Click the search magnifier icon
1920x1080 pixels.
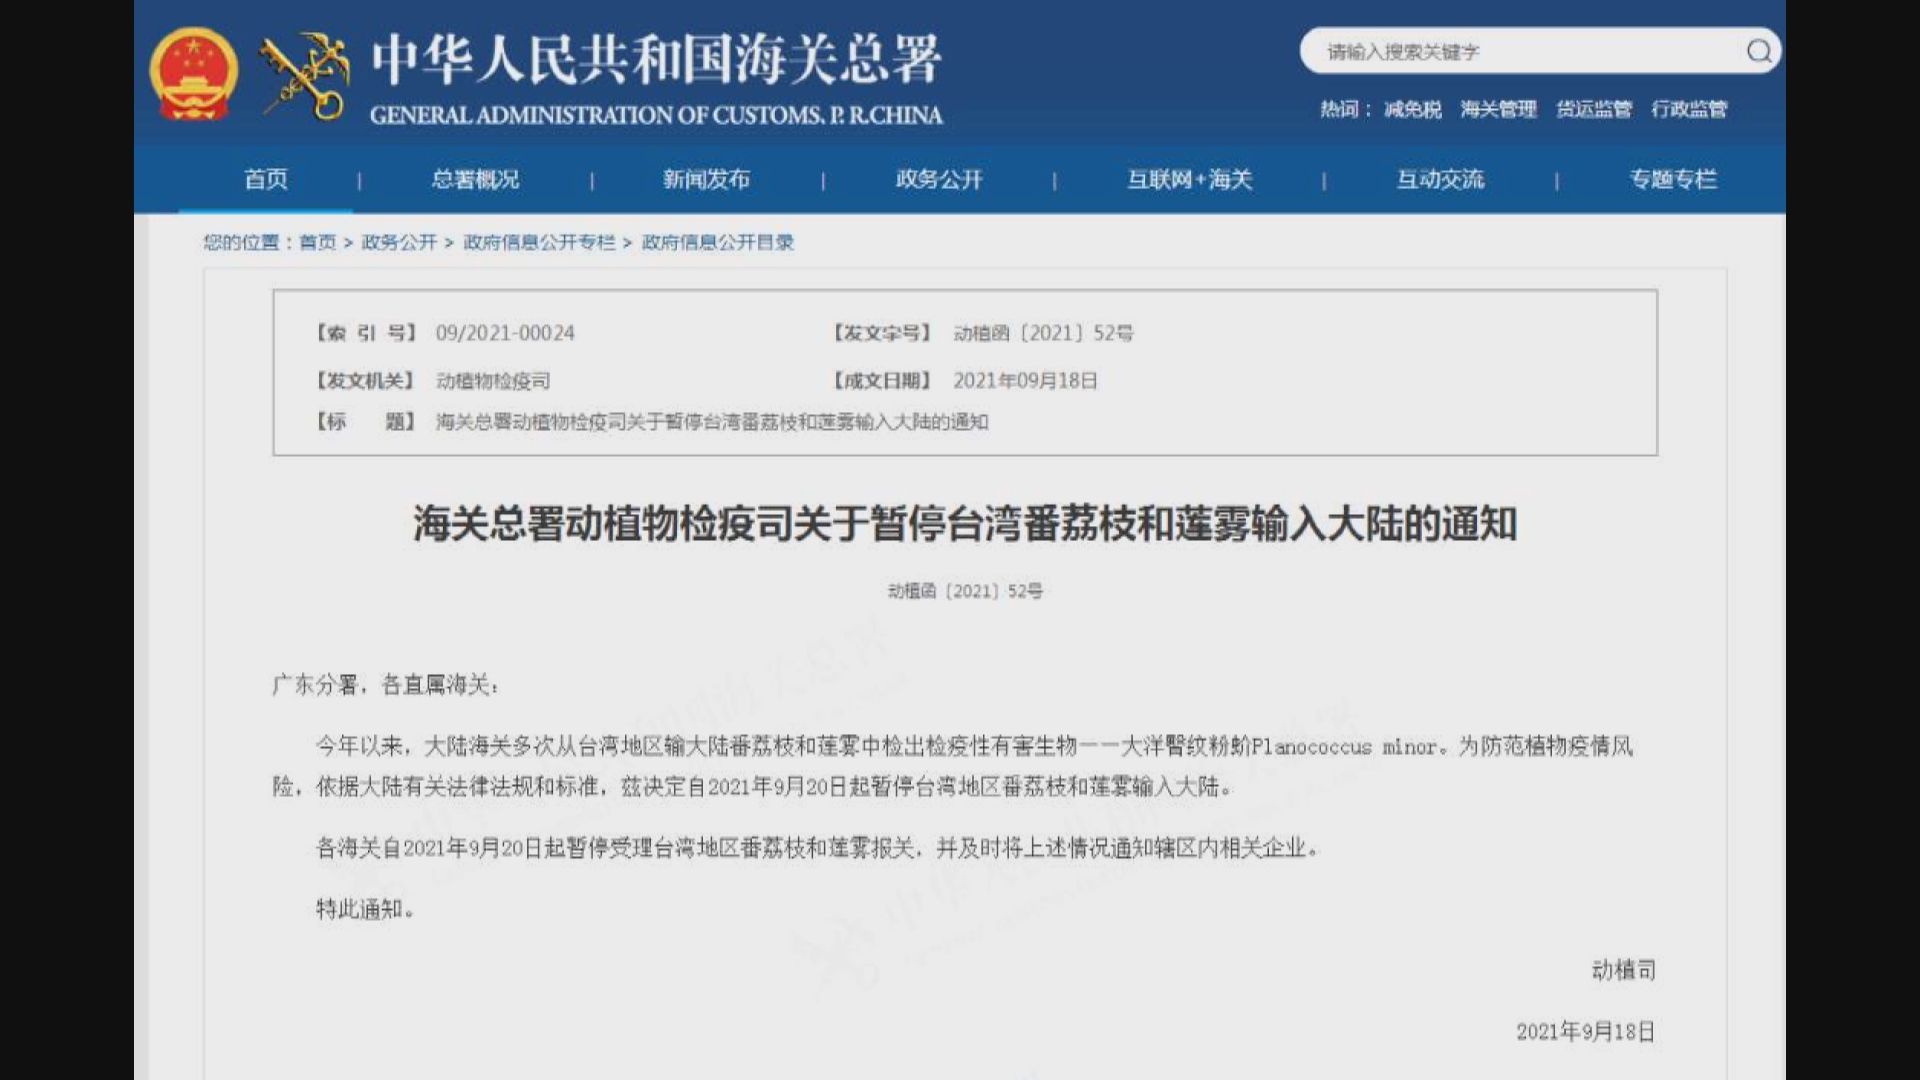(1759, 51)
